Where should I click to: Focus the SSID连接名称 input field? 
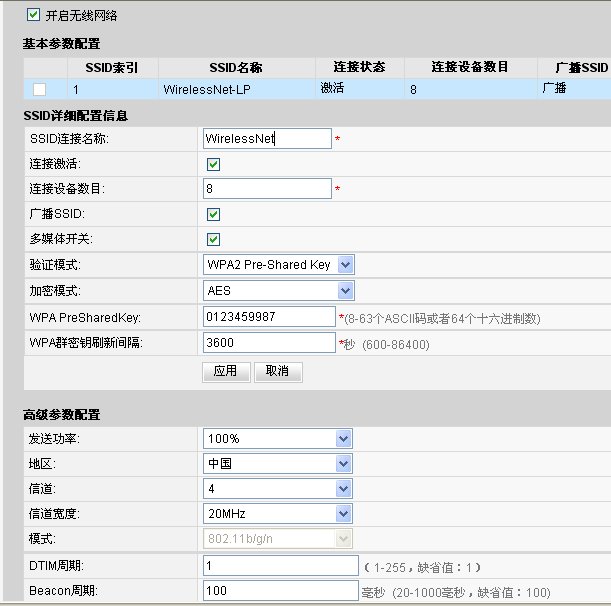click(267, 139)
